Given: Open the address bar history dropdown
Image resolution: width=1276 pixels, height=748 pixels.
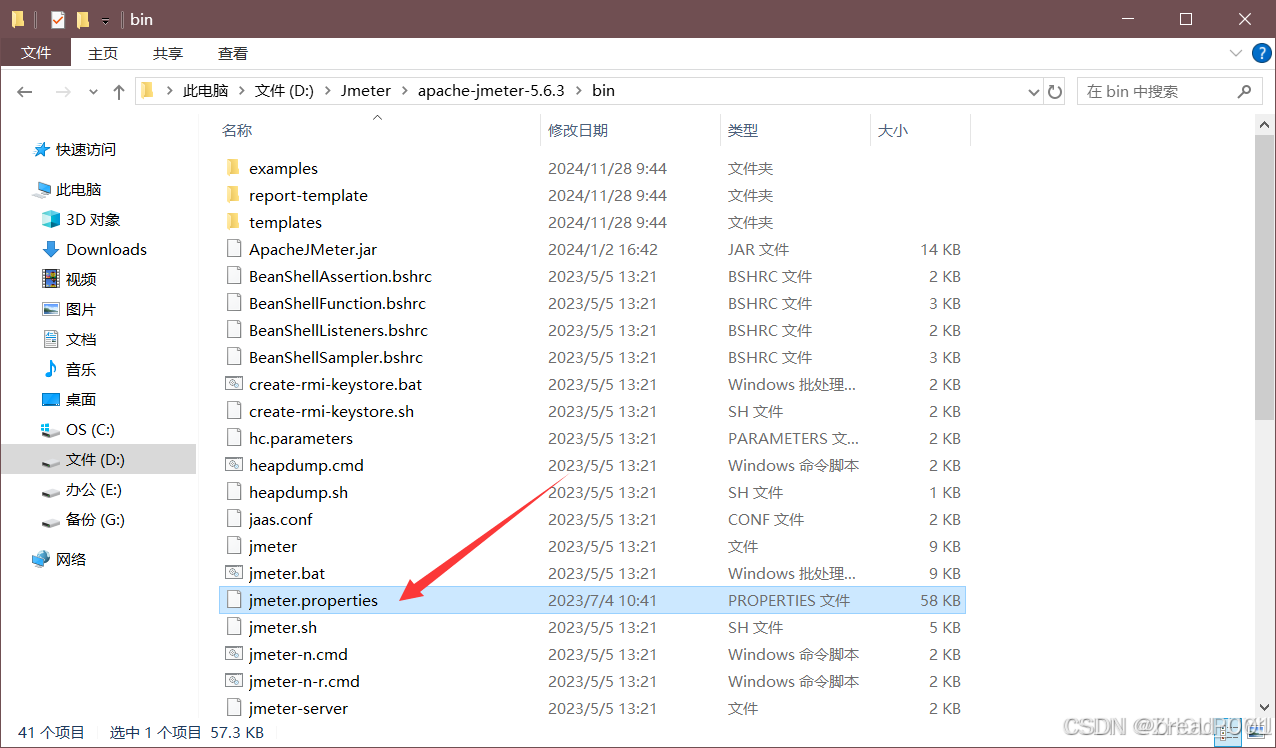Looking at the screenshot, I should click(x=1034, y=91).
